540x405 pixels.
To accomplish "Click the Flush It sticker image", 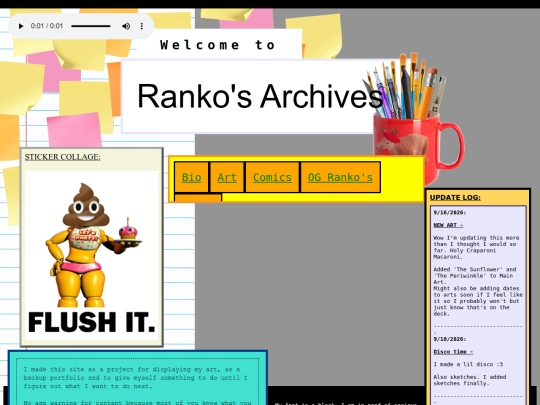I will [92, 255].
